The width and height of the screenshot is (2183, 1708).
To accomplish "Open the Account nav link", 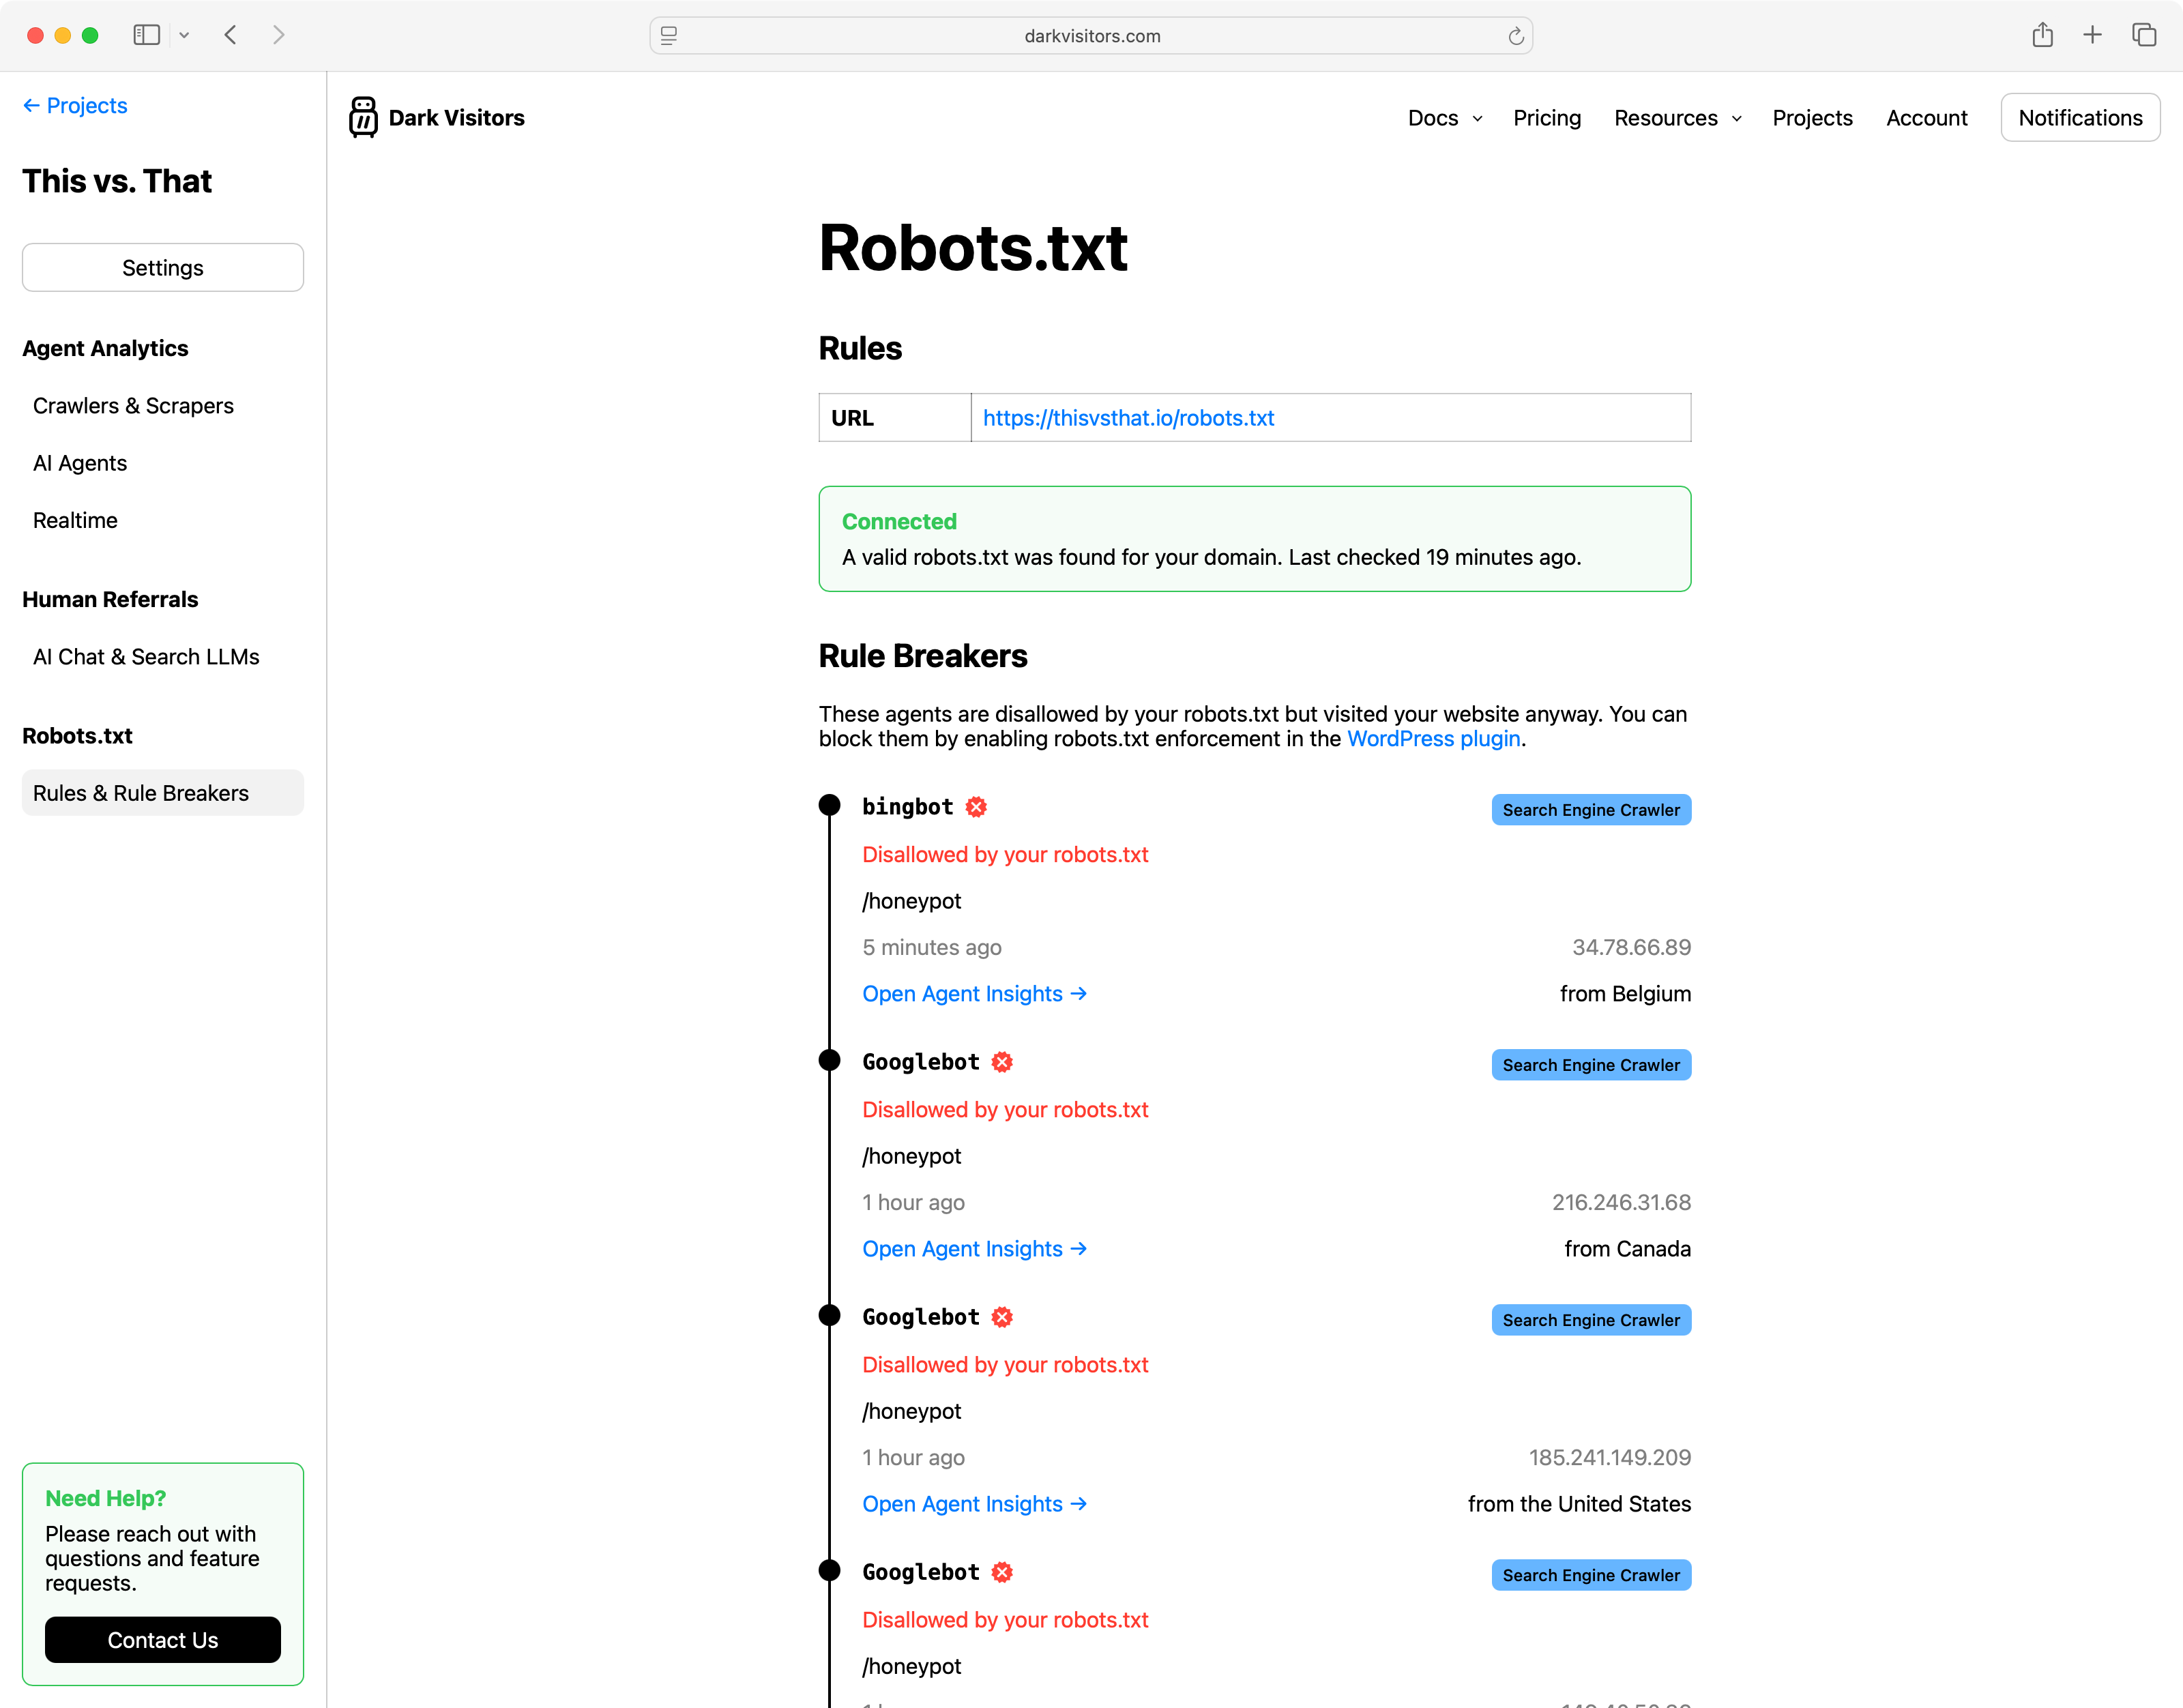I will pos(1926,118).
